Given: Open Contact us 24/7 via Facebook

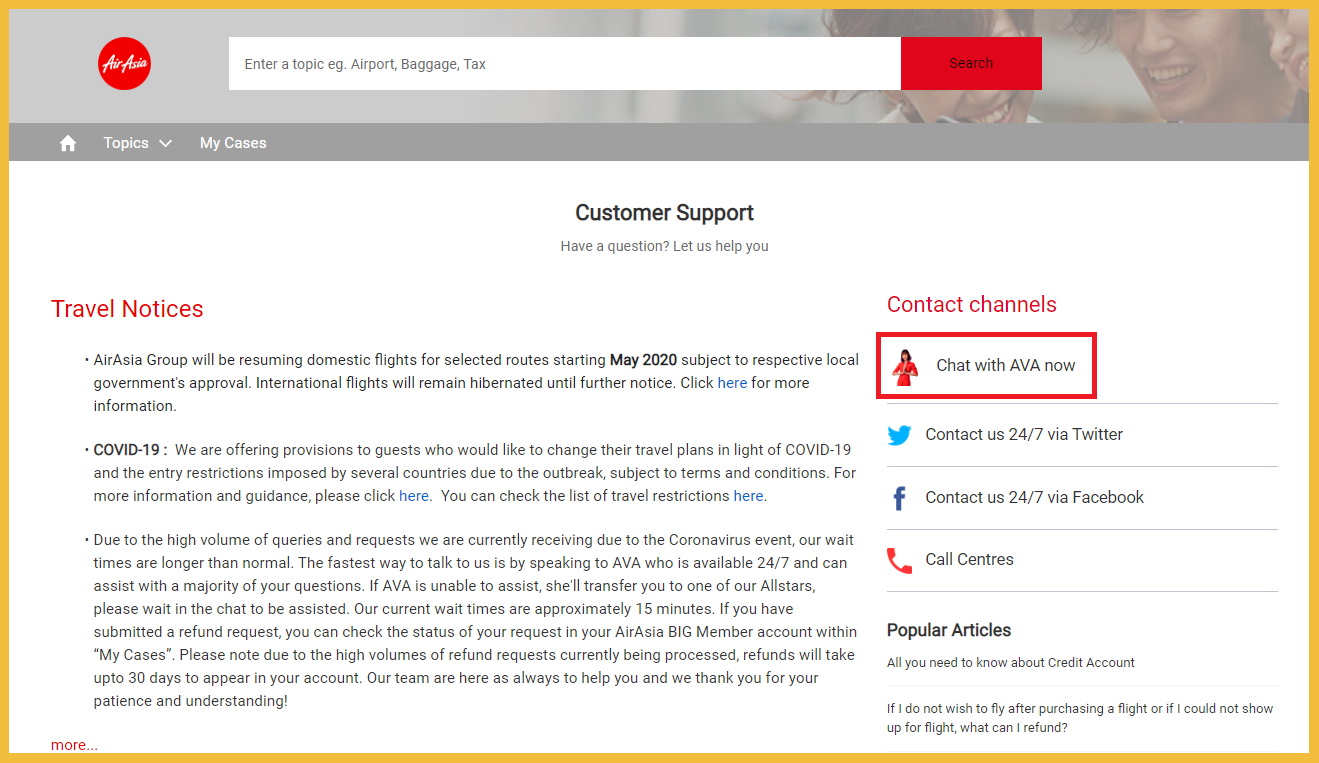Looking at the screenshot, I should [x=1034, y=497].
